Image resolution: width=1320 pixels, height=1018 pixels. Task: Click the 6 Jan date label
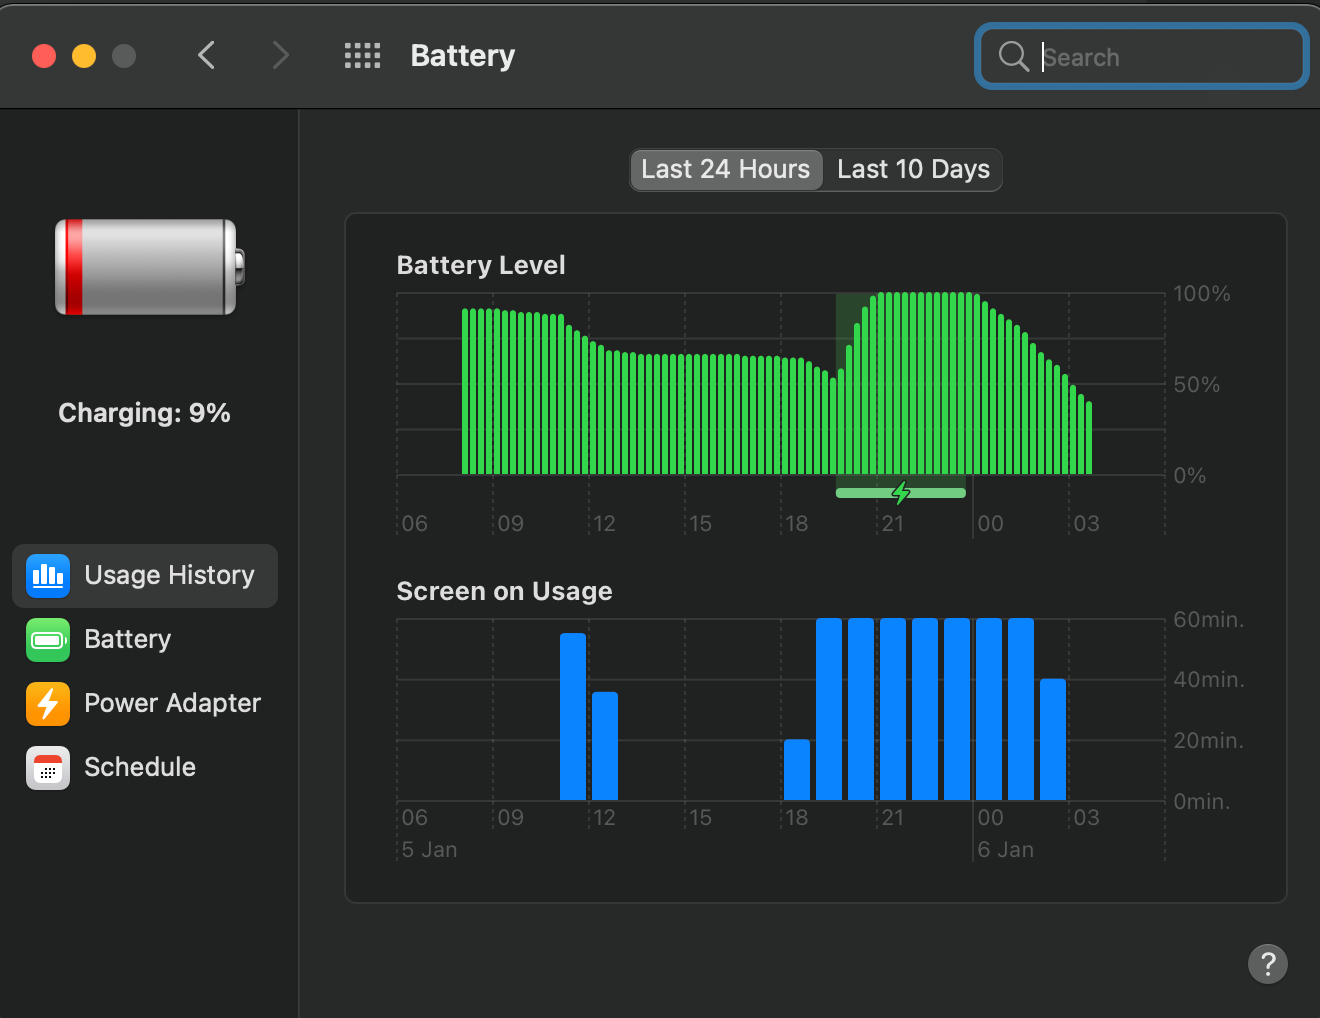pos(1006,850)
